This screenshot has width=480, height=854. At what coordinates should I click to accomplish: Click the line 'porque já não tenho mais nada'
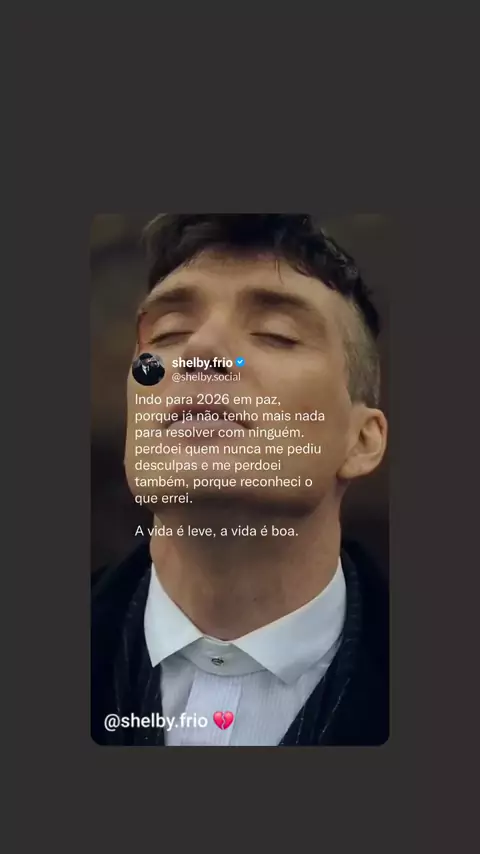tap(229, 416)
